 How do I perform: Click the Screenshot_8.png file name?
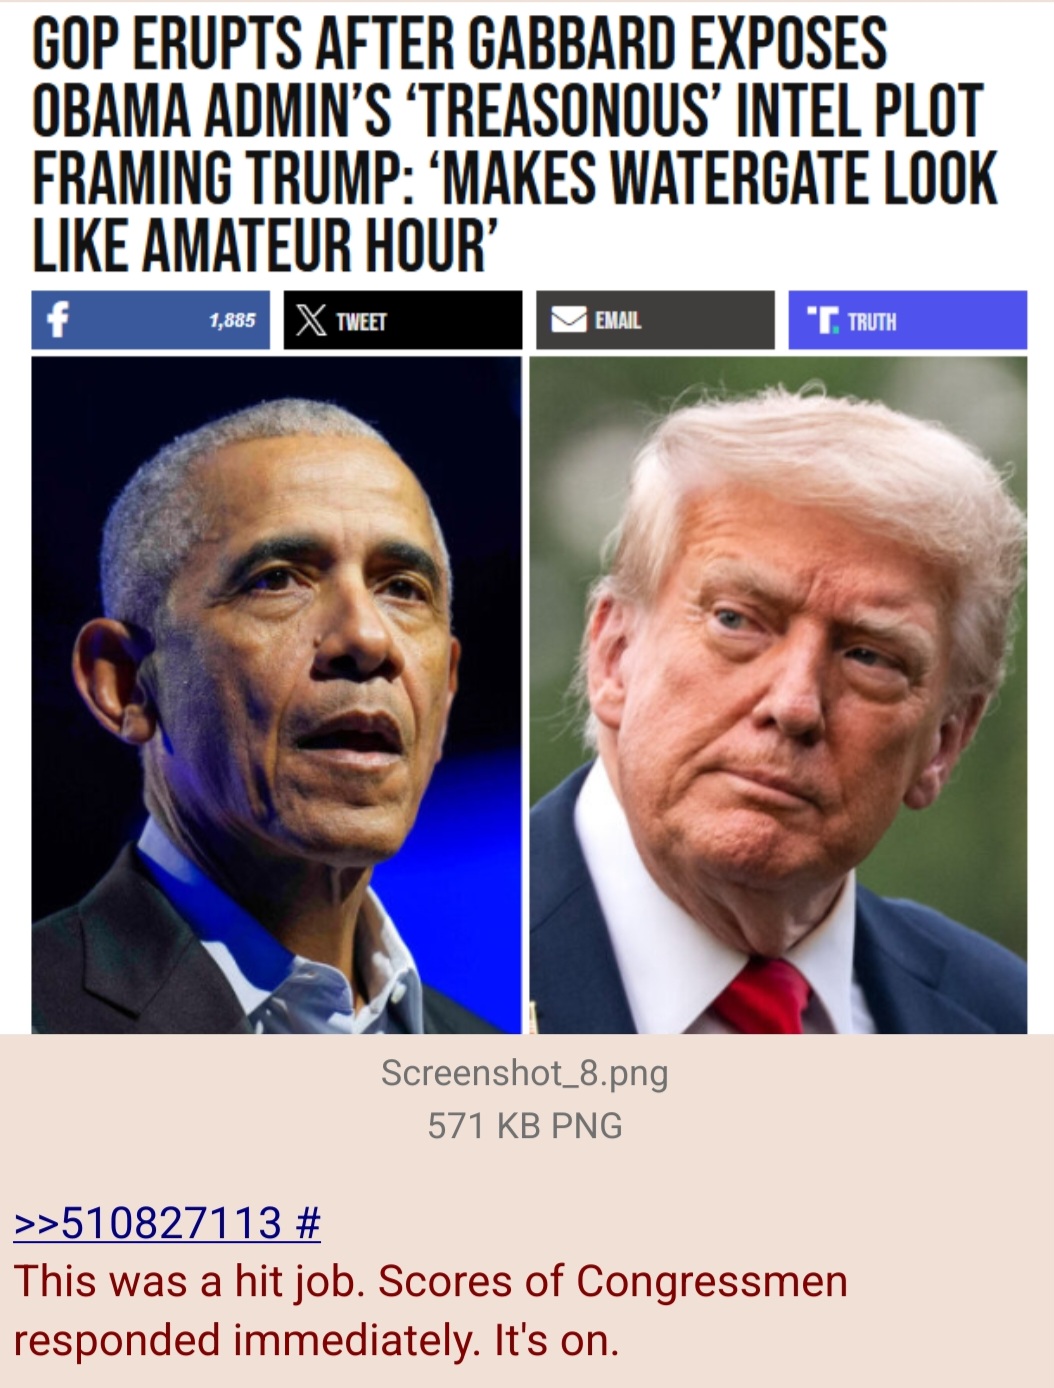coord(525,1073)
